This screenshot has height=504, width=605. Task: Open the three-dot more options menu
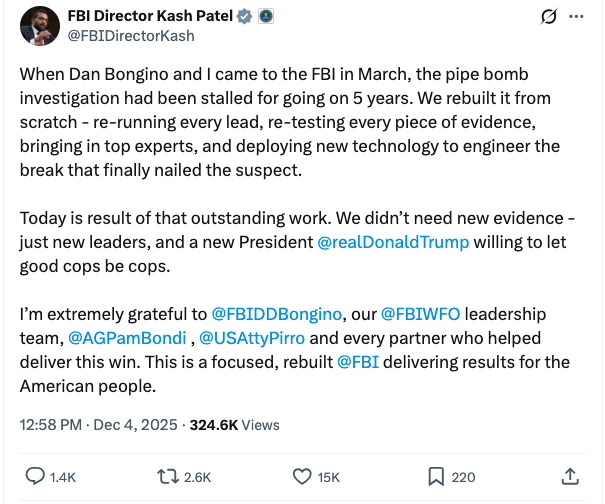tap(576, 17)
